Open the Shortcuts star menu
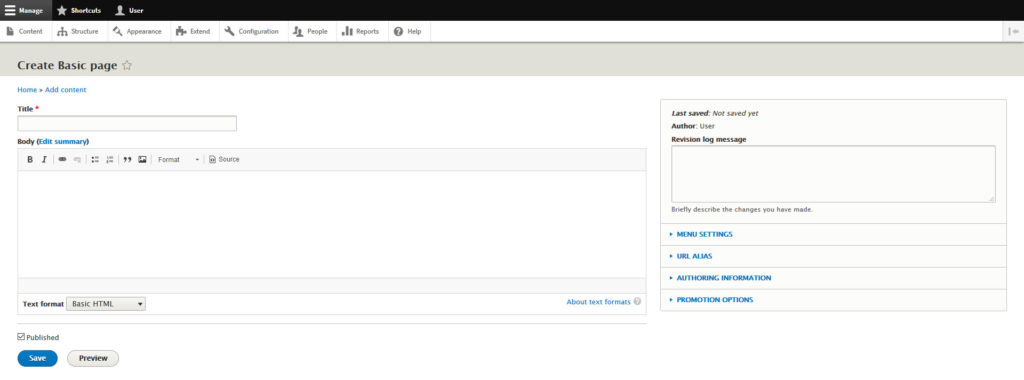This screenshot has height=380, width=1024. click(79, 10)
